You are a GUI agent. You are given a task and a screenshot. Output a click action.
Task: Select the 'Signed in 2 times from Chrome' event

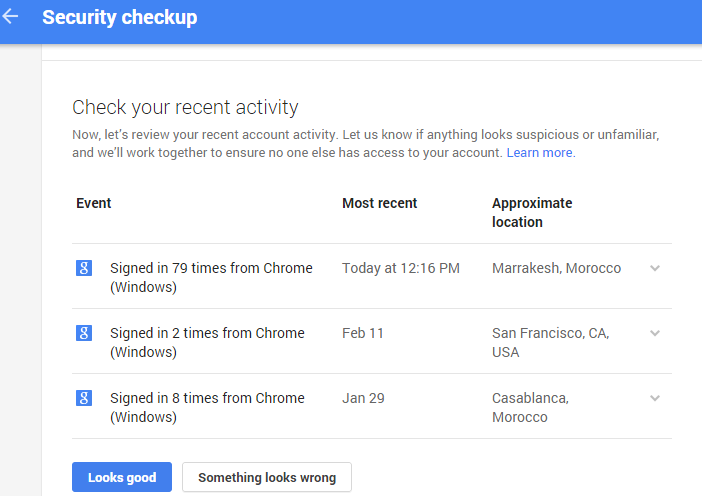coord(207,342)
